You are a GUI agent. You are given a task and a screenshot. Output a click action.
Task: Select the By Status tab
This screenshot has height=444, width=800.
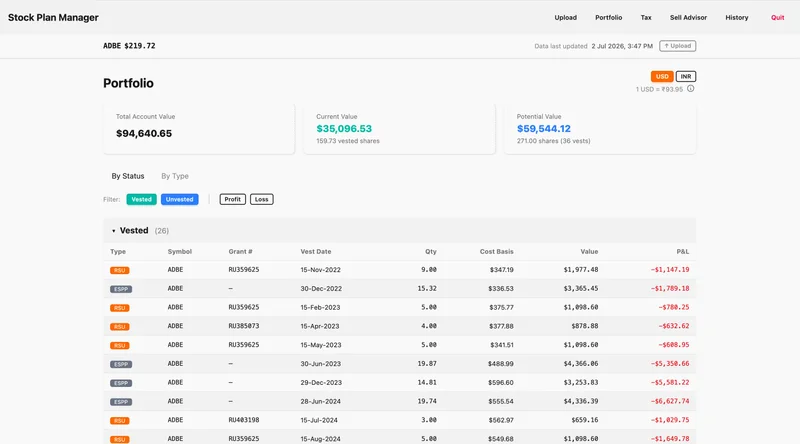(128, 176)
